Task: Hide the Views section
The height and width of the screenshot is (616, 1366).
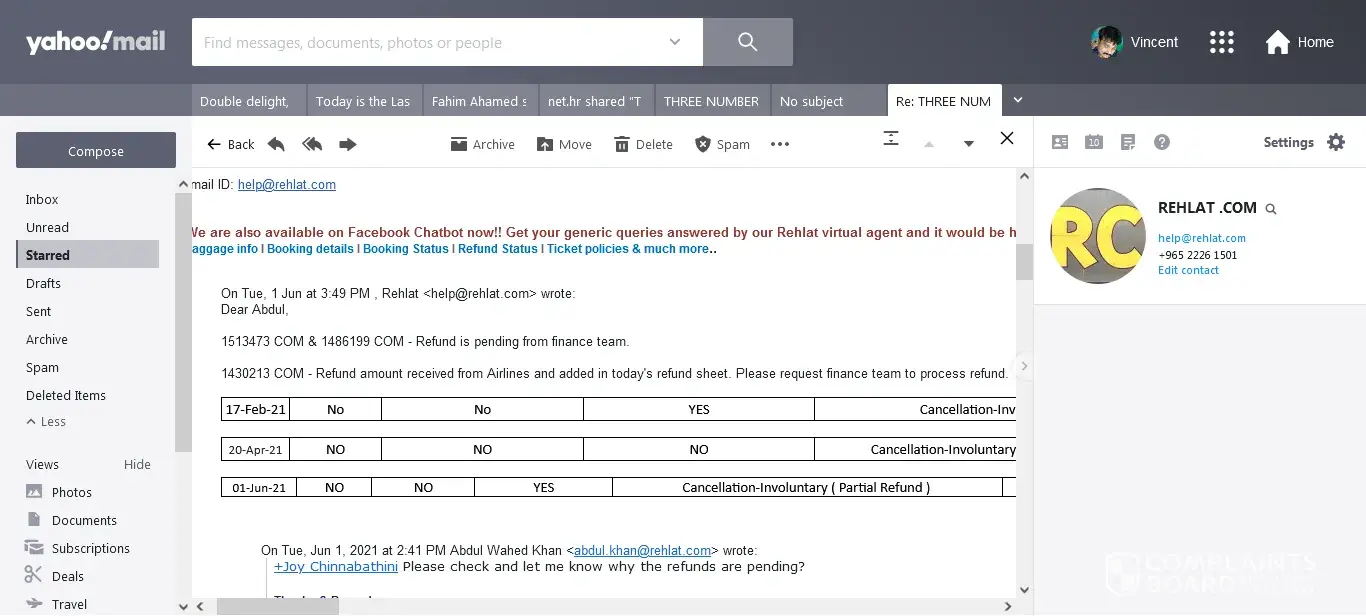Action: pyautogui.click(x=137, y=464)
